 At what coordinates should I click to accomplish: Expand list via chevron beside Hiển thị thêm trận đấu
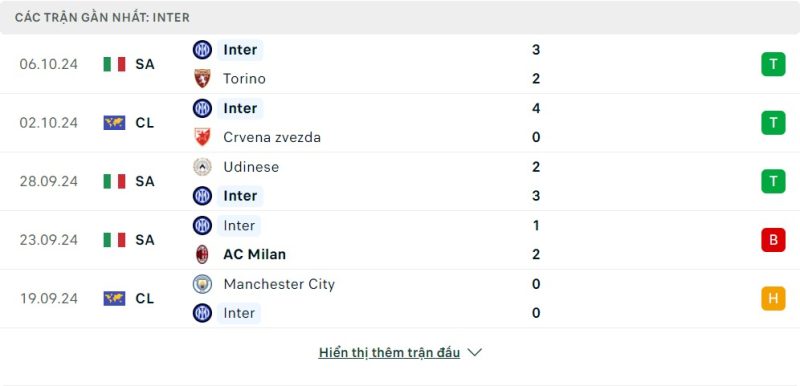point(474,352)
